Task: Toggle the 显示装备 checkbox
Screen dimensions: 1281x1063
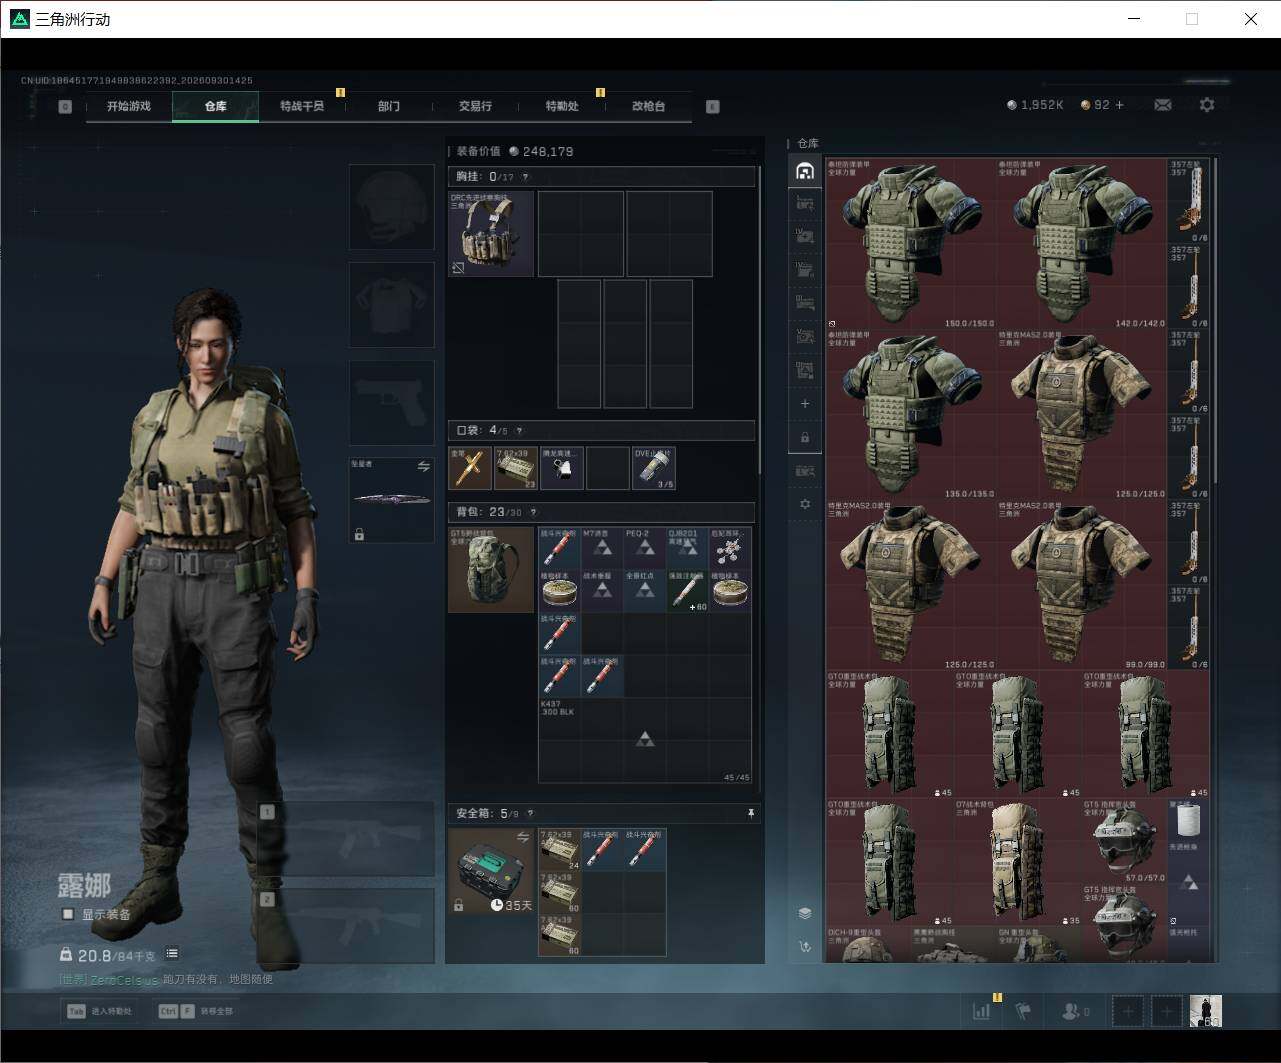Action: [x=68, y=914]
